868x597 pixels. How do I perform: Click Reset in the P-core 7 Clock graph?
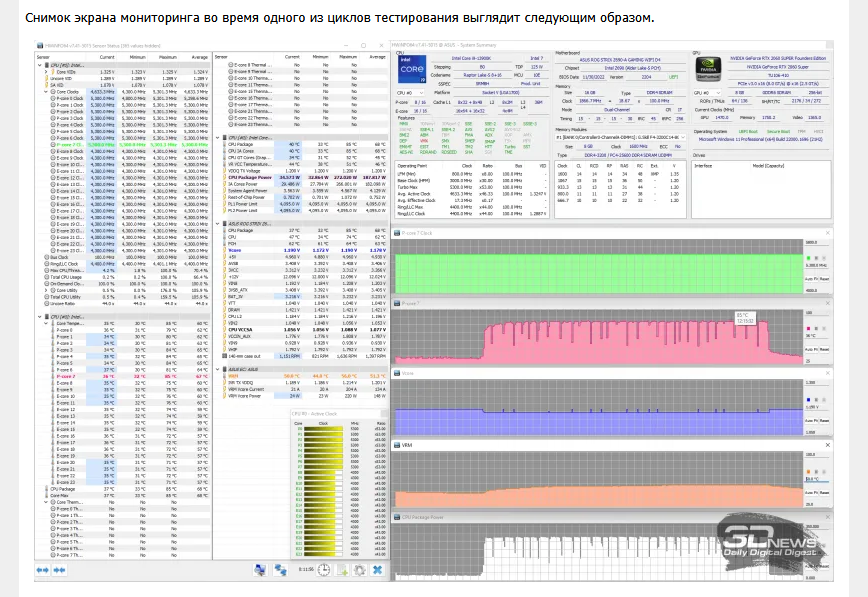coord(824,279)
